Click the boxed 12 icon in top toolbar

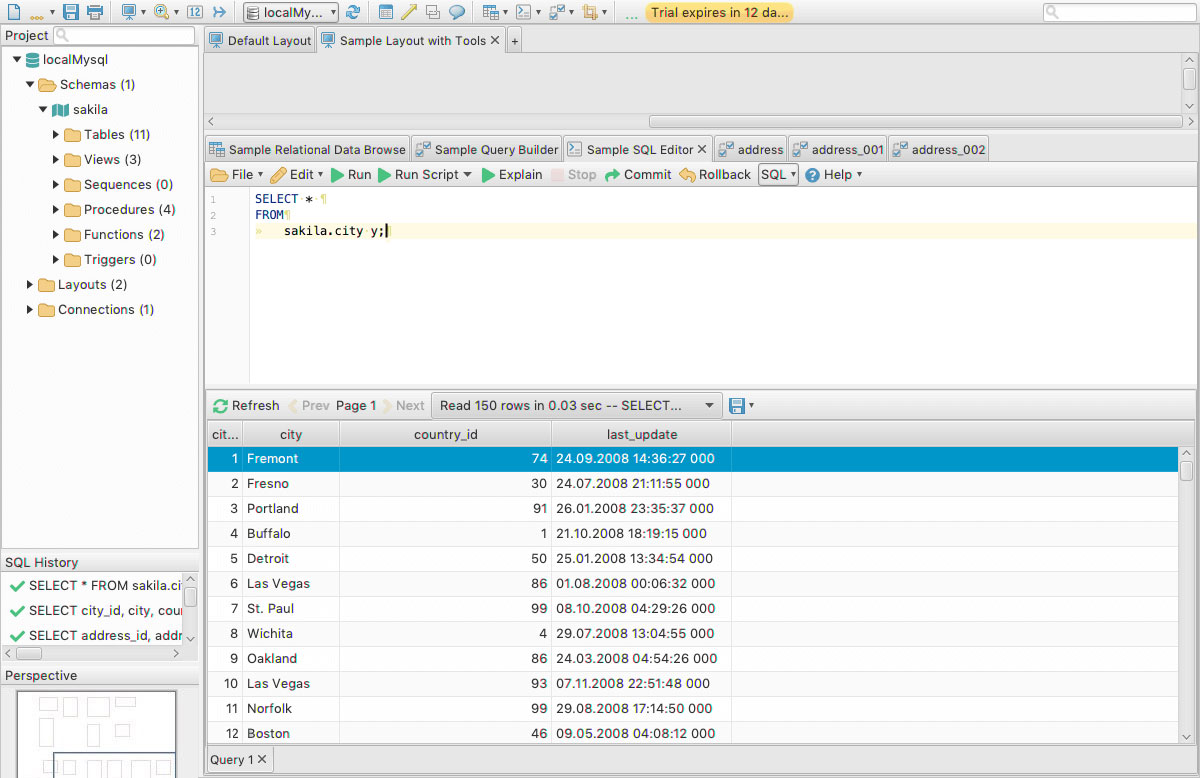click(195, 12)
